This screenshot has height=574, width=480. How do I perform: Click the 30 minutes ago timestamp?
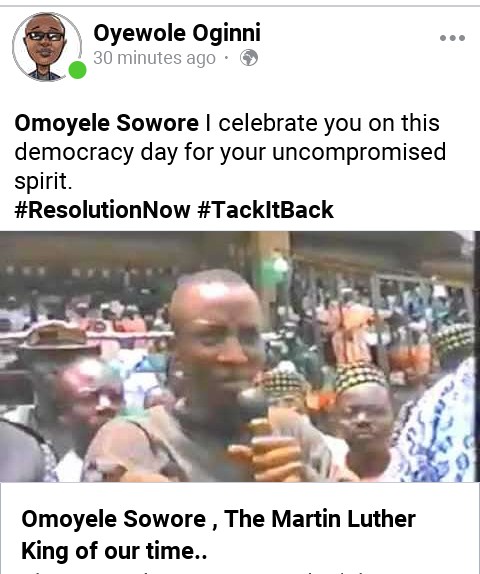point(154,58)
